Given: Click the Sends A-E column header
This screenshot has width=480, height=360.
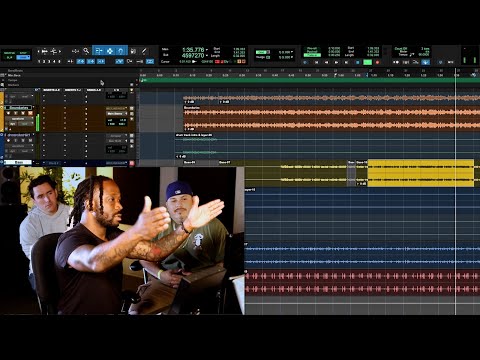Looking at the screenshot, I should click(x=94, y=90).
